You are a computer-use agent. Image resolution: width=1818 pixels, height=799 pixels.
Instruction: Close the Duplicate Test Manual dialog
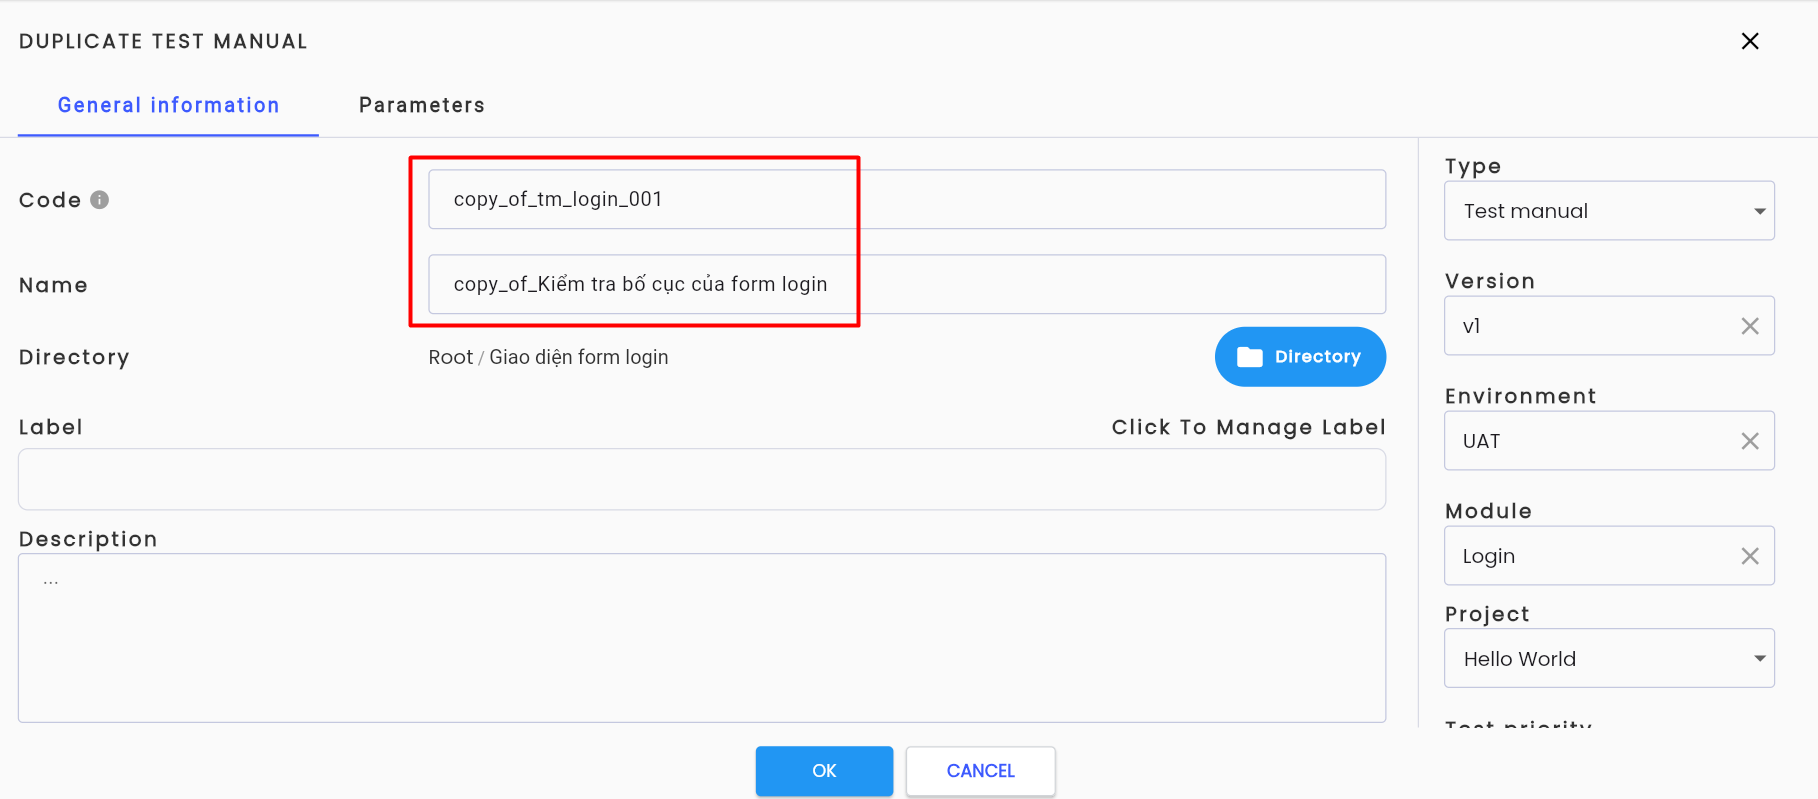(1750, 41)
